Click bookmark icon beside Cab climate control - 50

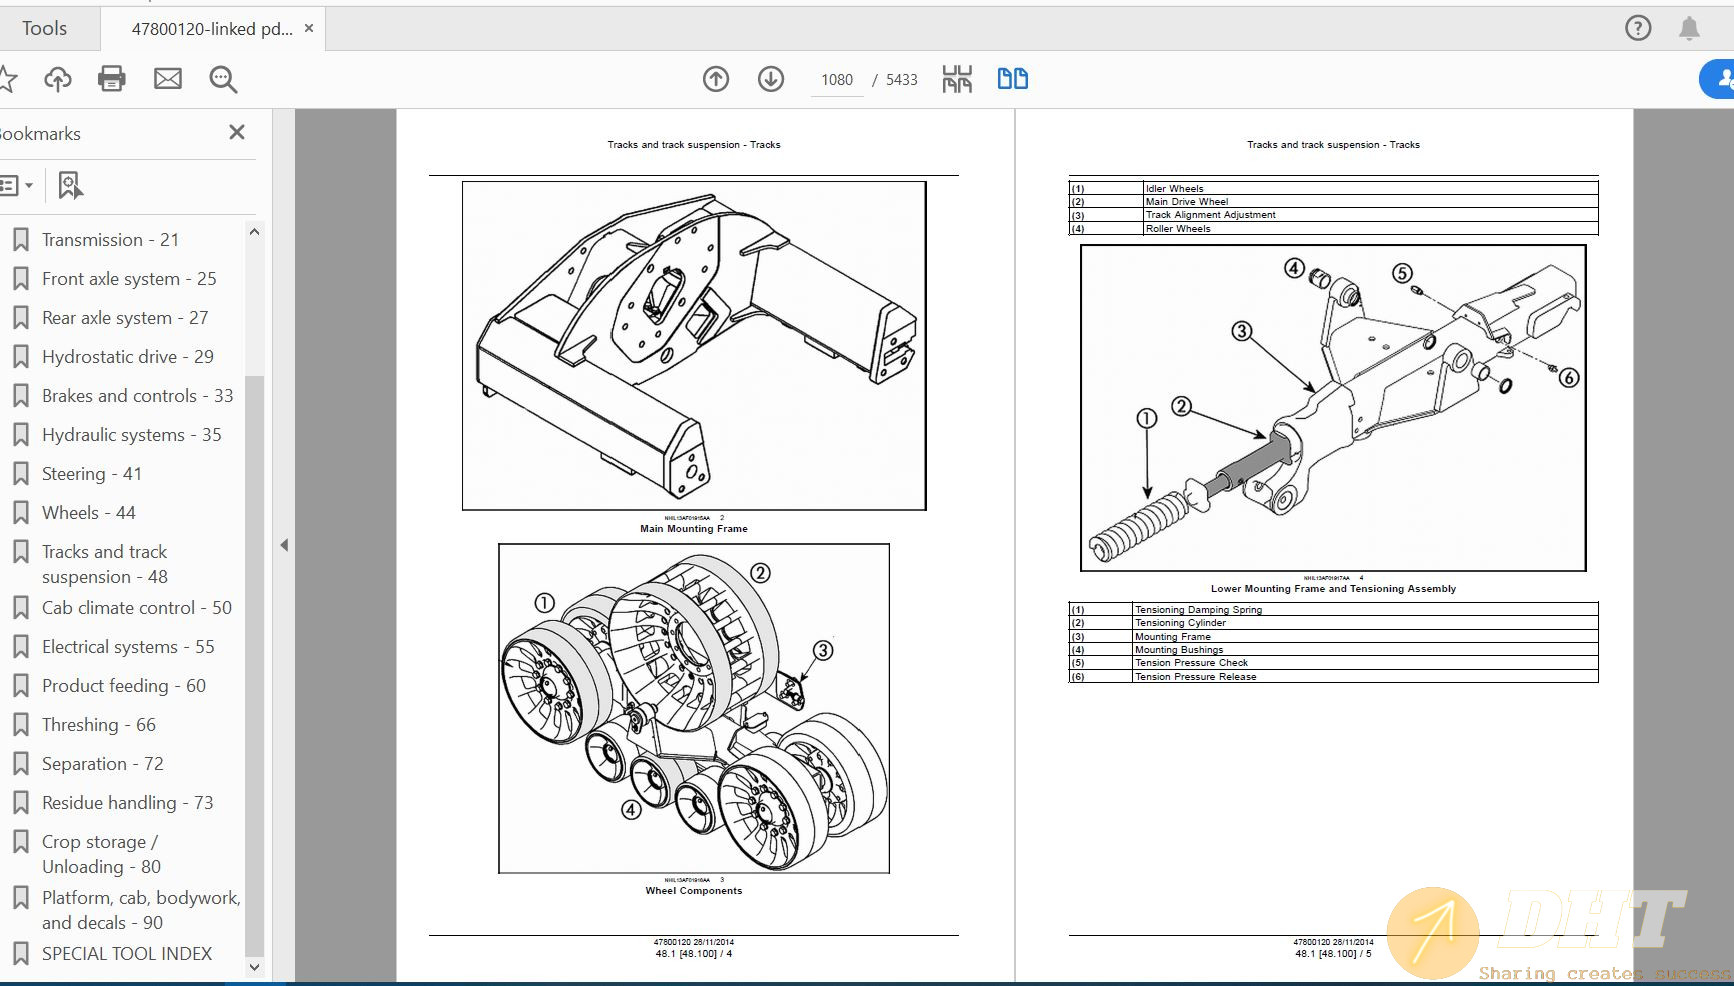[x=20, y=608]
